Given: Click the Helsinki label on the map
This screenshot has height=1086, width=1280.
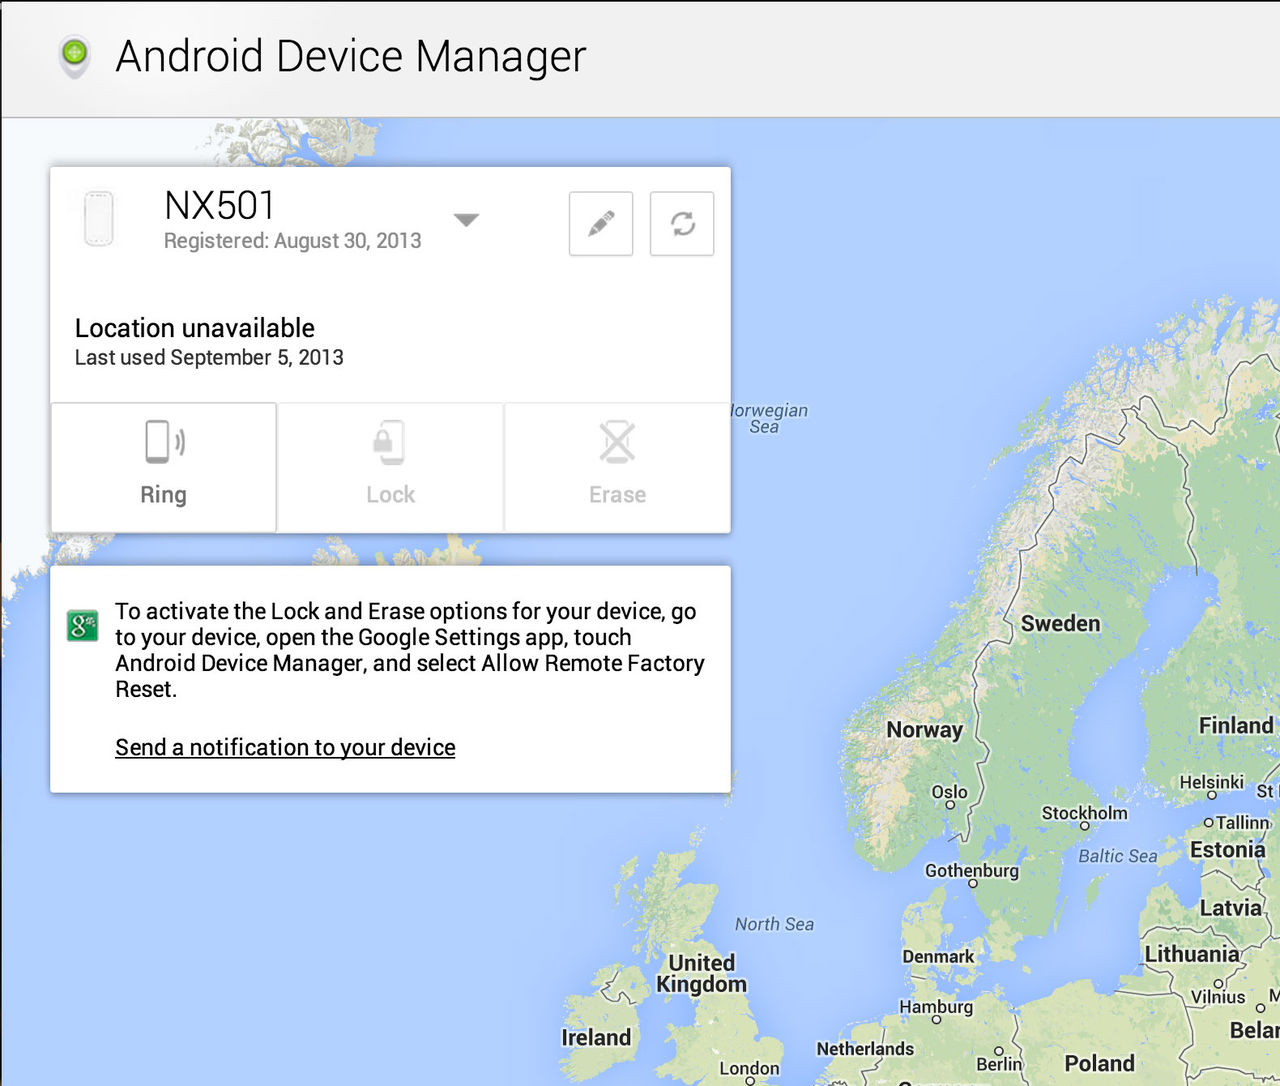Looking at the screenshot, I should click(1211, 782).
